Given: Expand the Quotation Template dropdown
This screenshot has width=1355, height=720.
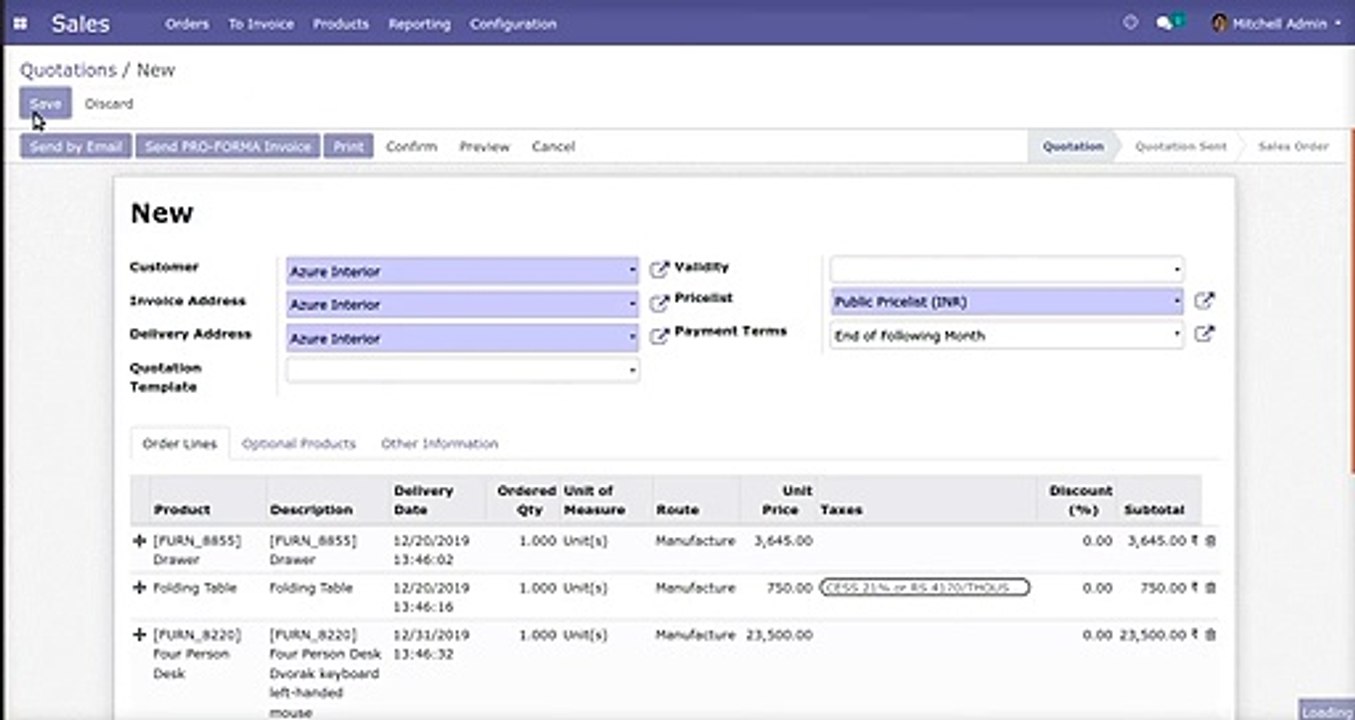Looking at the screenshot, I should 632,371.
